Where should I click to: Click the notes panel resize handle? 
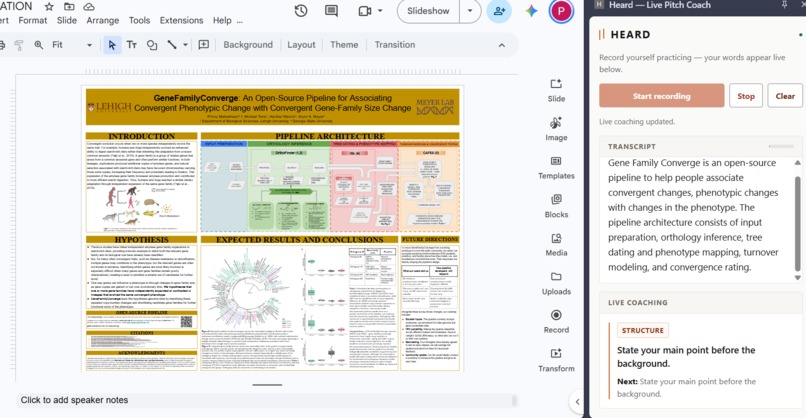pos(267,385)
